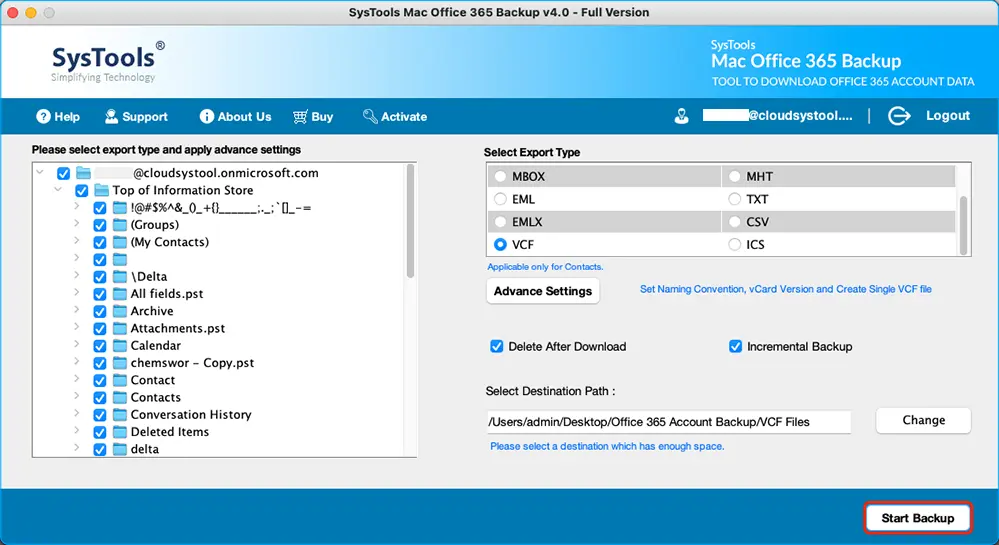Click the folder tree vertical scrollbar

(410, 221)
